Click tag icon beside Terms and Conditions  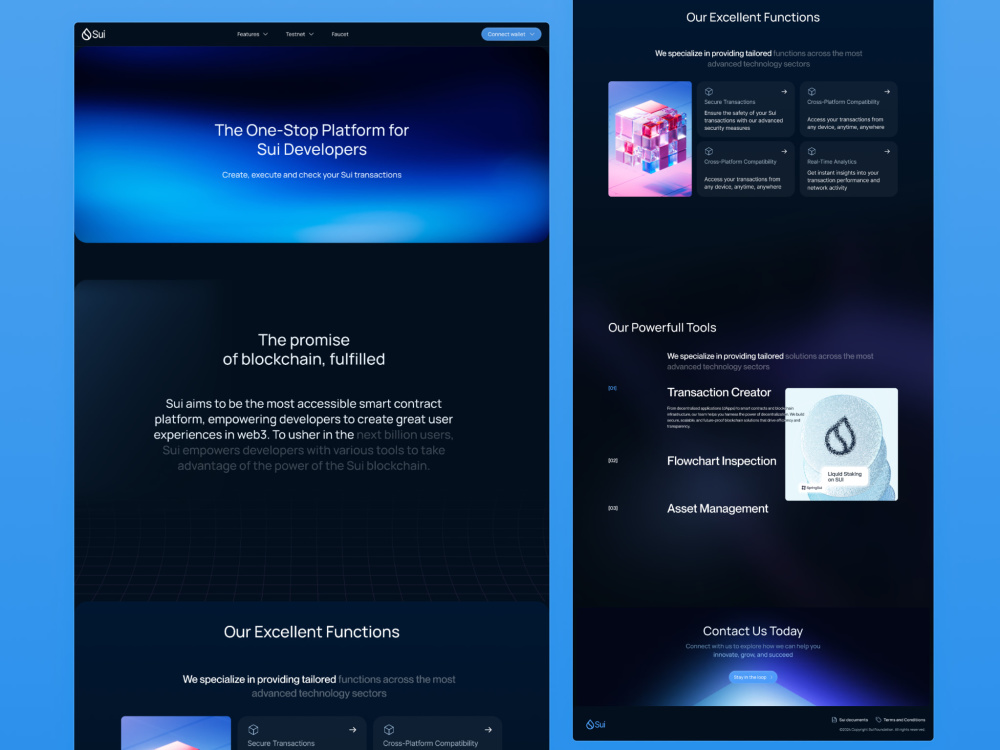click(x=878, y=720)
